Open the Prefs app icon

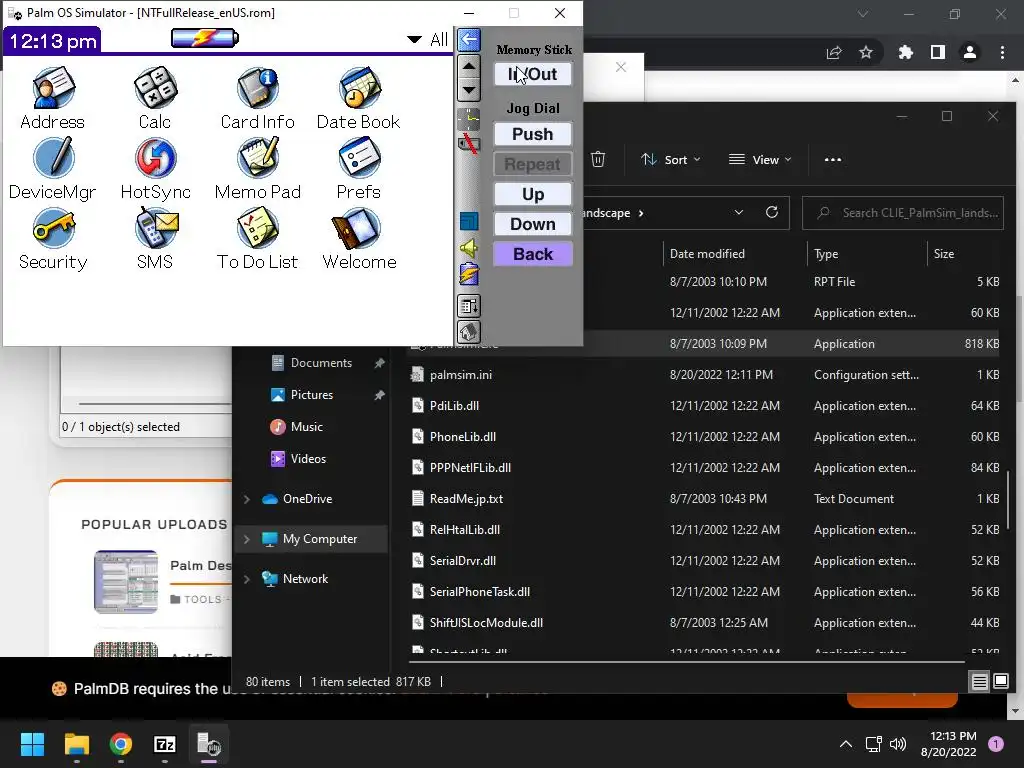tap(359, 168)
